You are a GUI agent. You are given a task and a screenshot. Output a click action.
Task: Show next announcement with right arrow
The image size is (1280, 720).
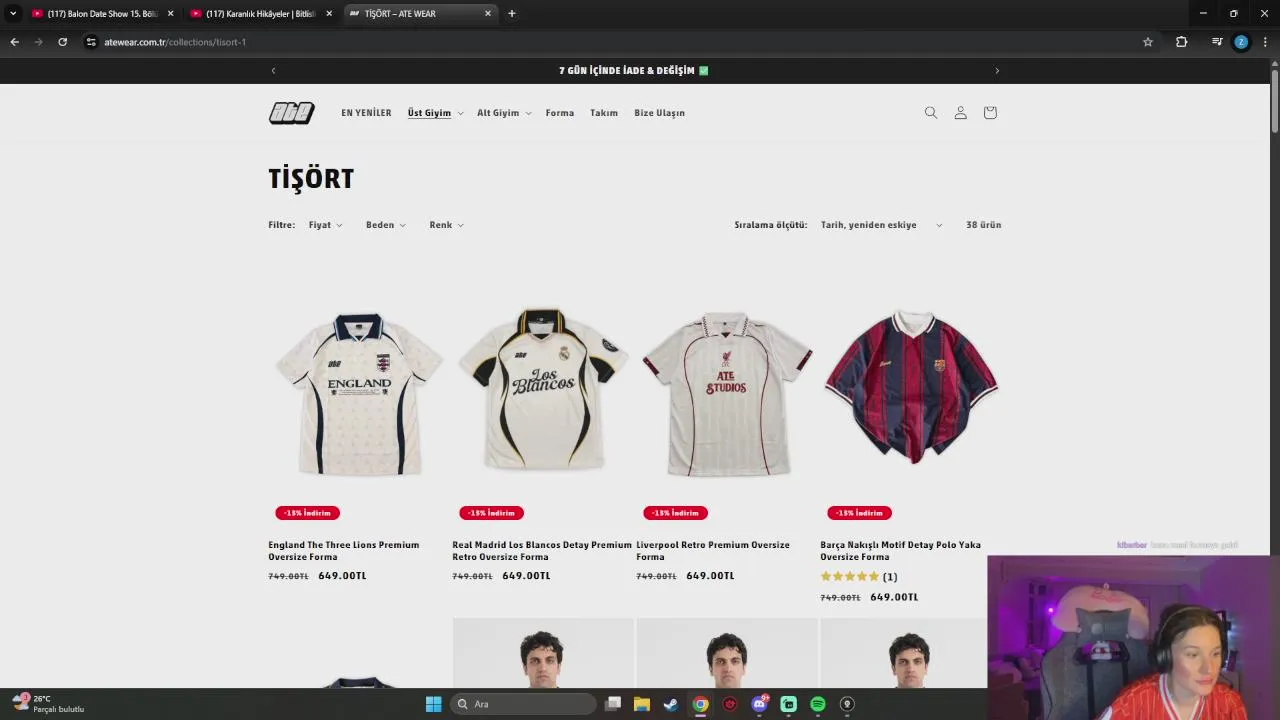[997, 71]
